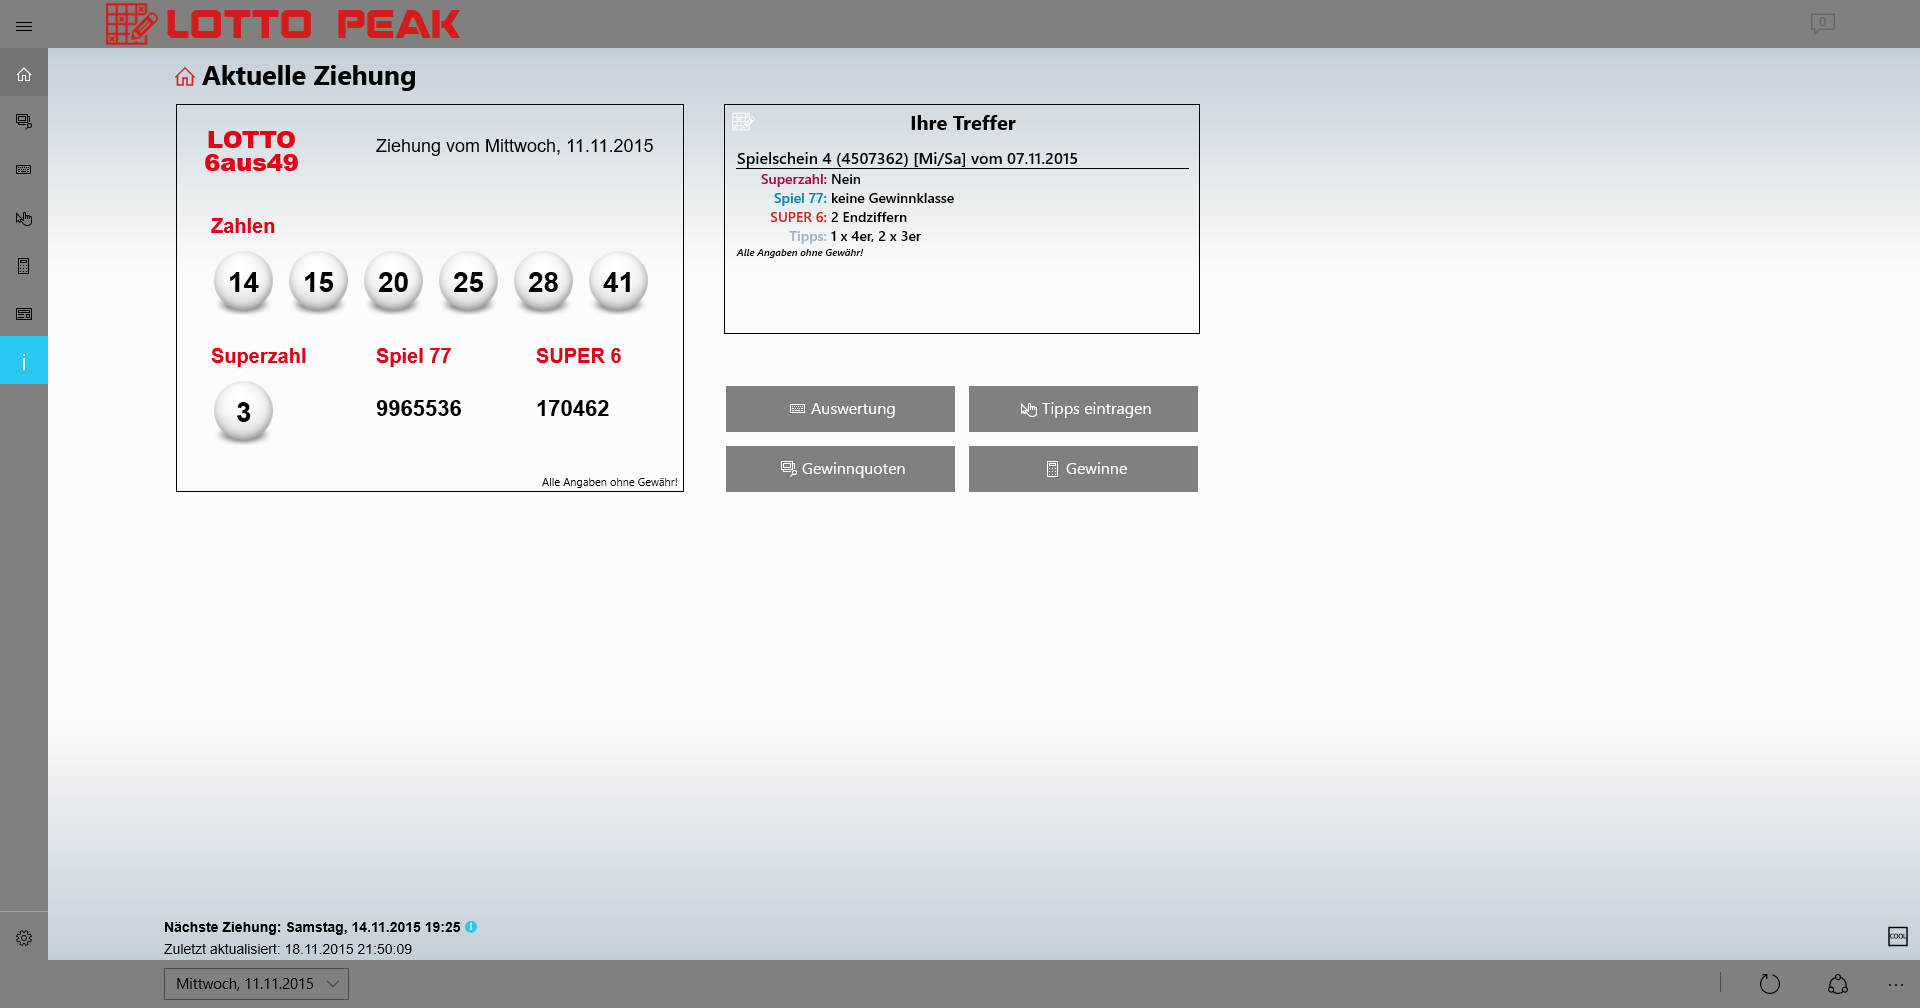Click the SUPER 6 result '2 Endziffern'
This screenshot has width=1920, height=1008.
coord(869,217)
